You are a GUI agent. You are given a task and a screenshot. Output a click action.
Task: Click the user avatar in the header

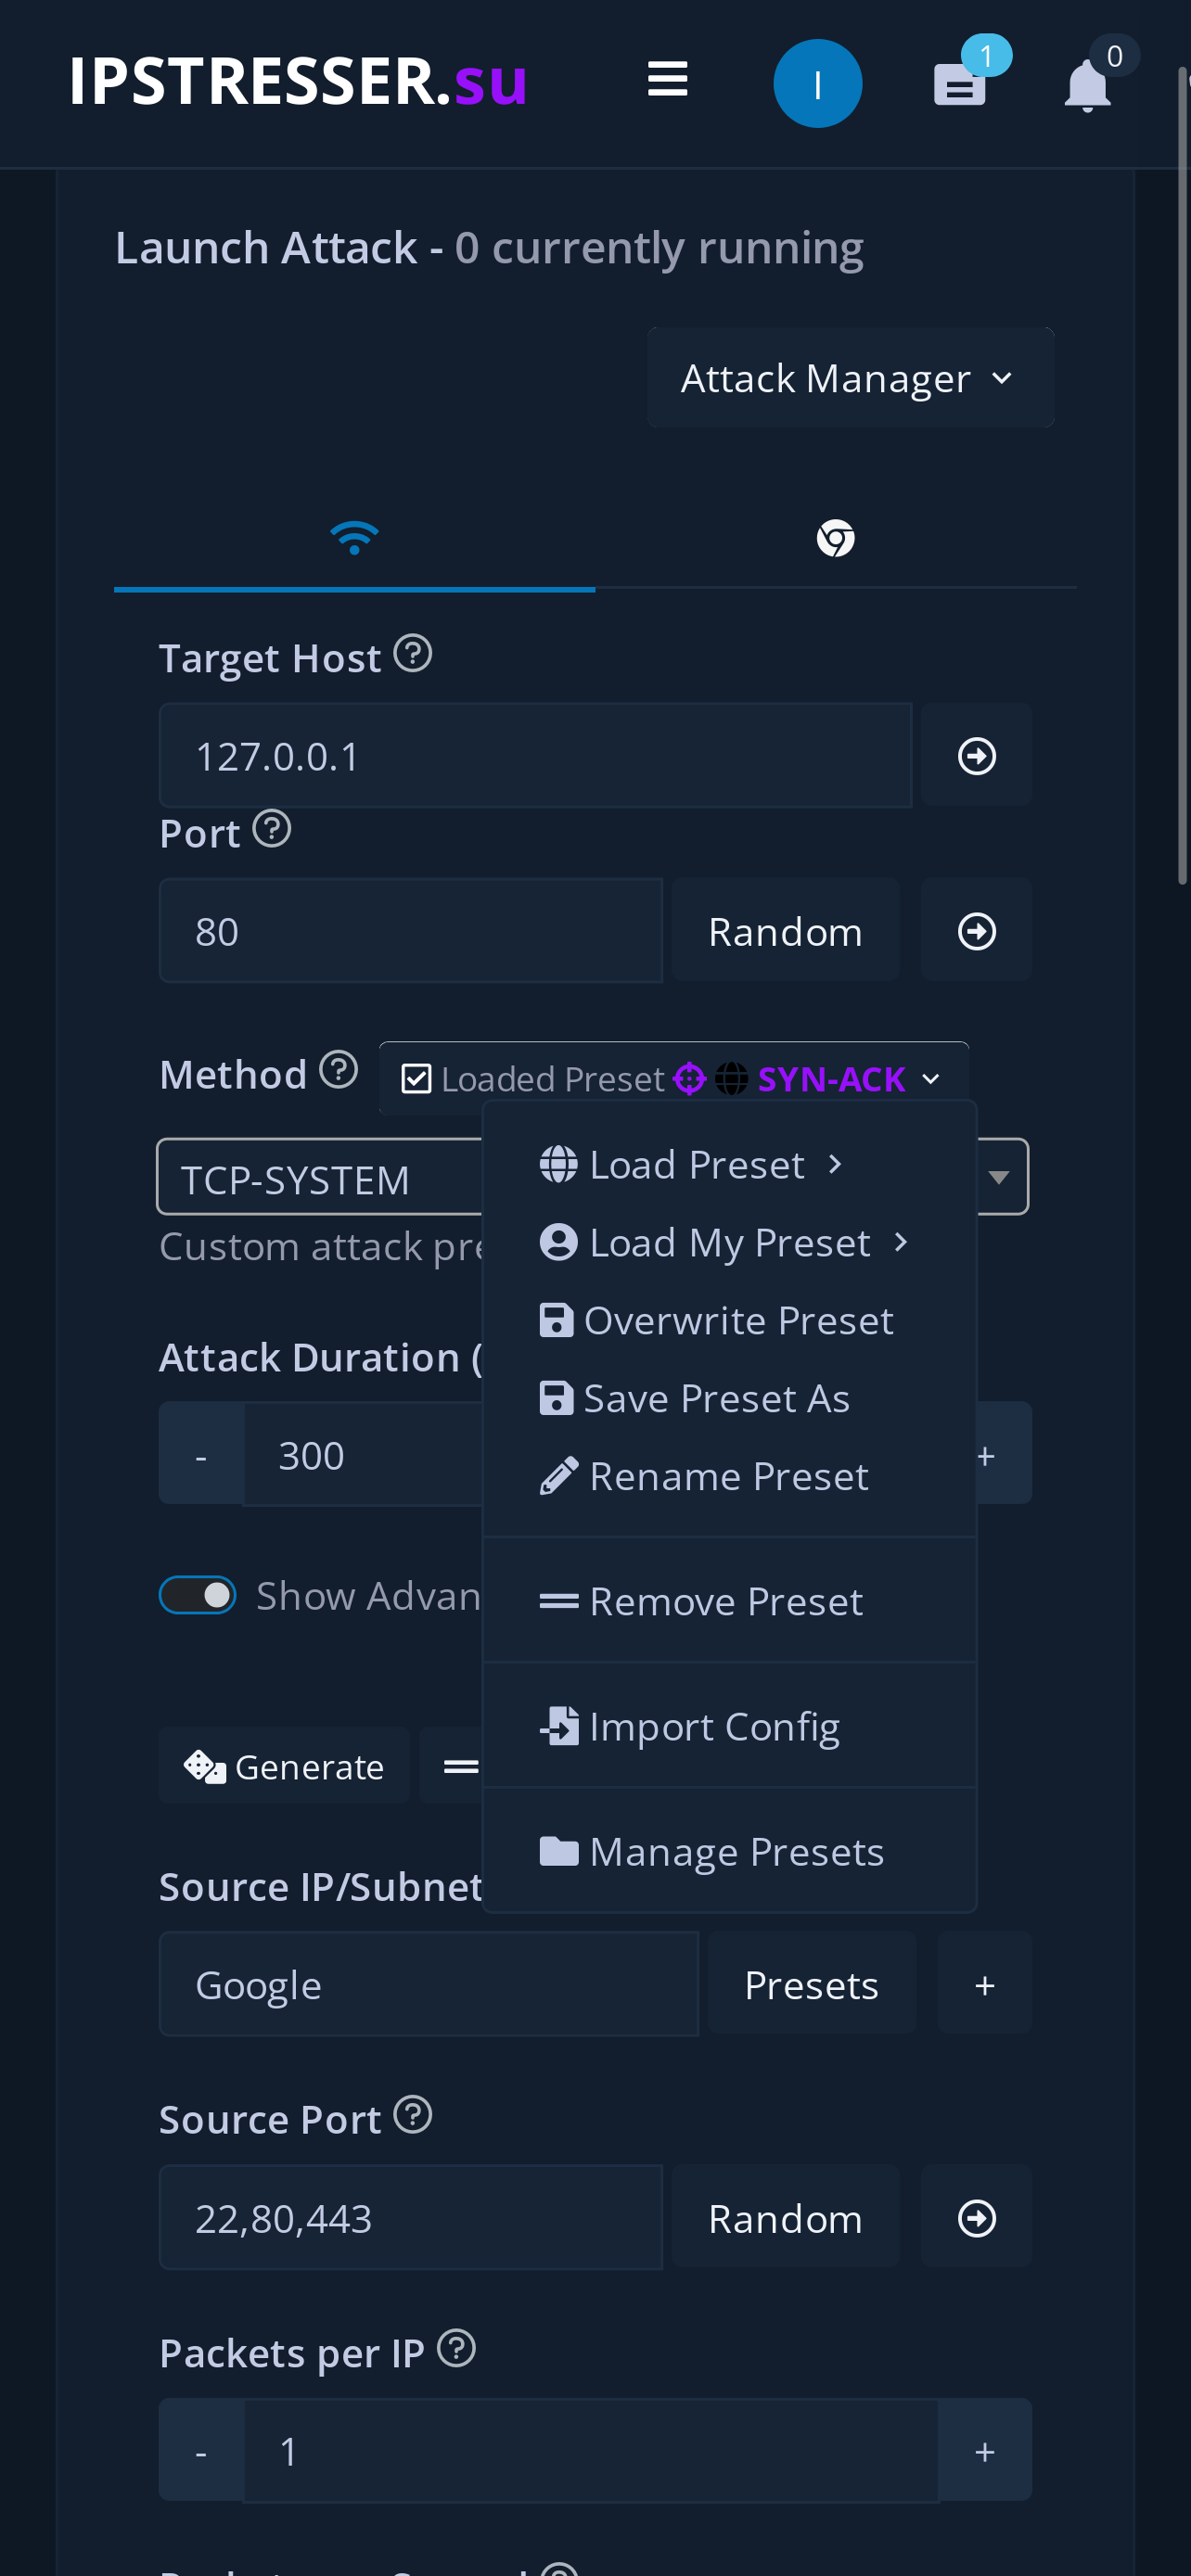tap(818, 83)
